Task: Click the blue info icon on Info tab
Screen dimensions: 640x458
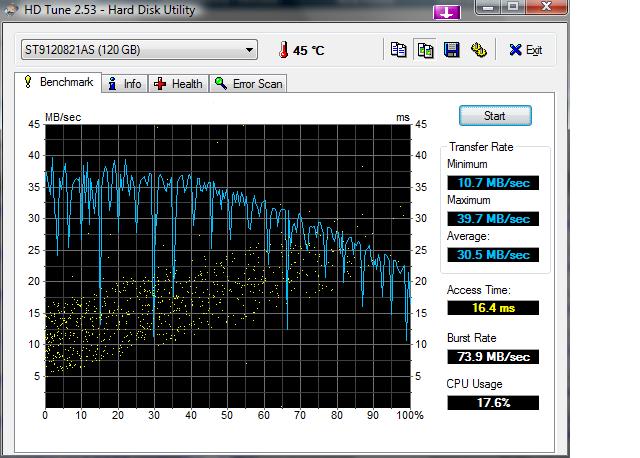Action: (112, 84)
